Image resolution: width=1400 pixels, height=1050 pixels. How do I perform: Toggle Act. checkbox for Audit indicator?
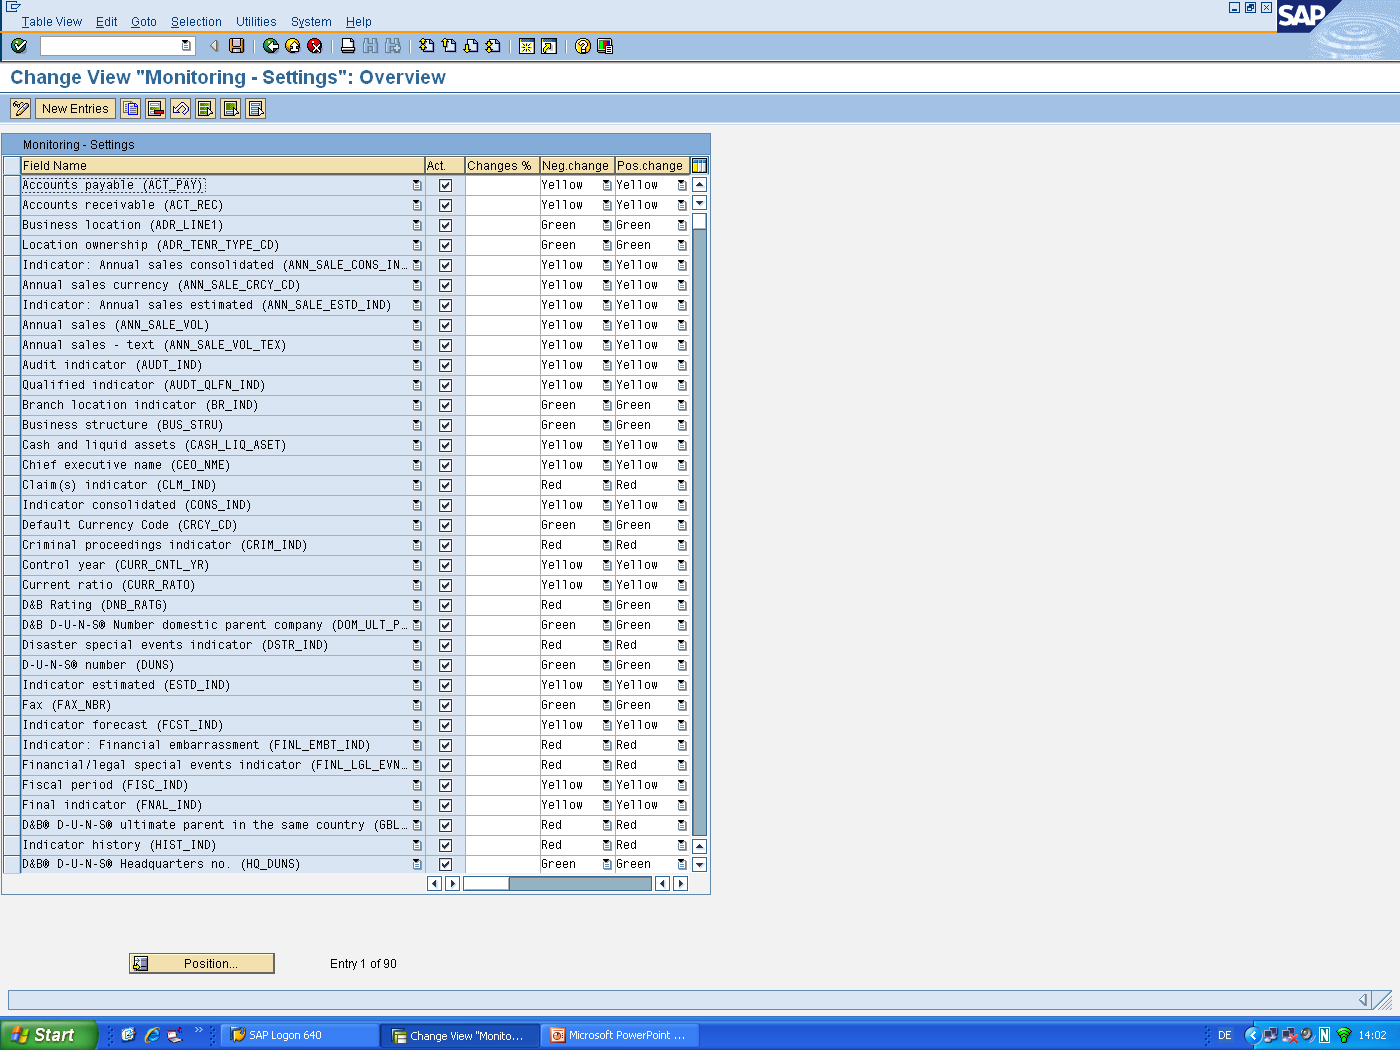[x=445, y=365]
